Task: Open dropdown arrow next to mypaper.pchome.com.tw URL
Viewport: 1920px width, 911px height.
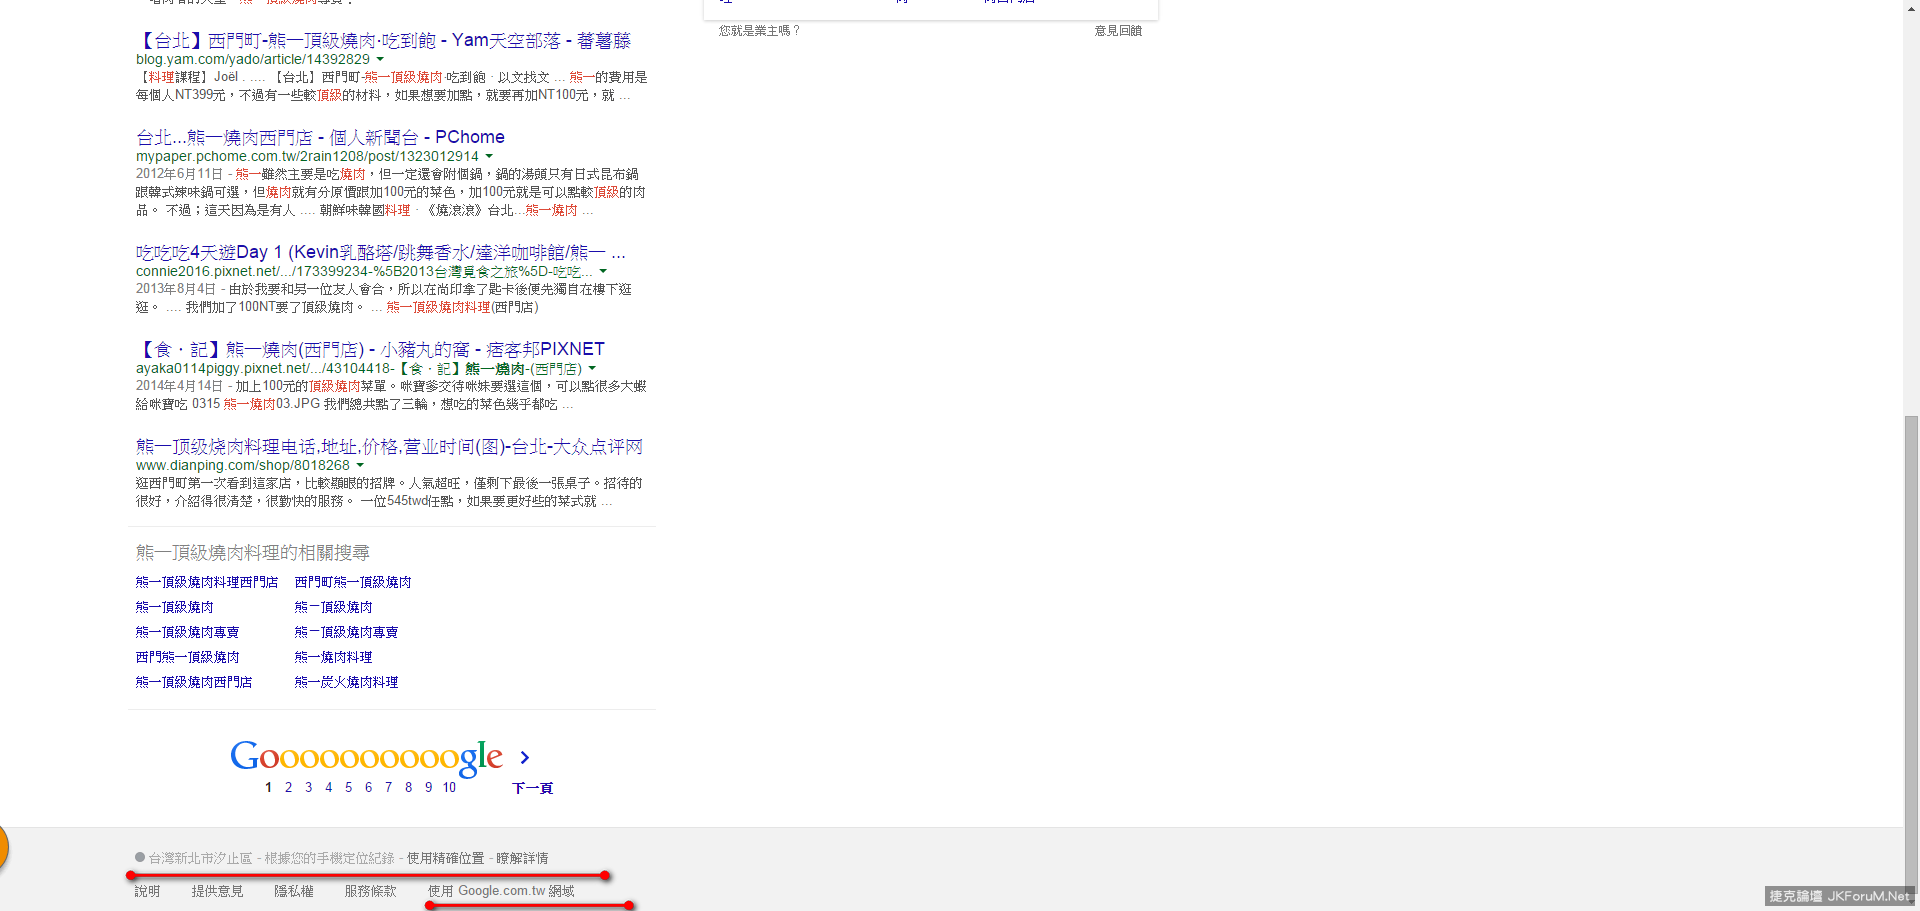Action: coord(489,157)
